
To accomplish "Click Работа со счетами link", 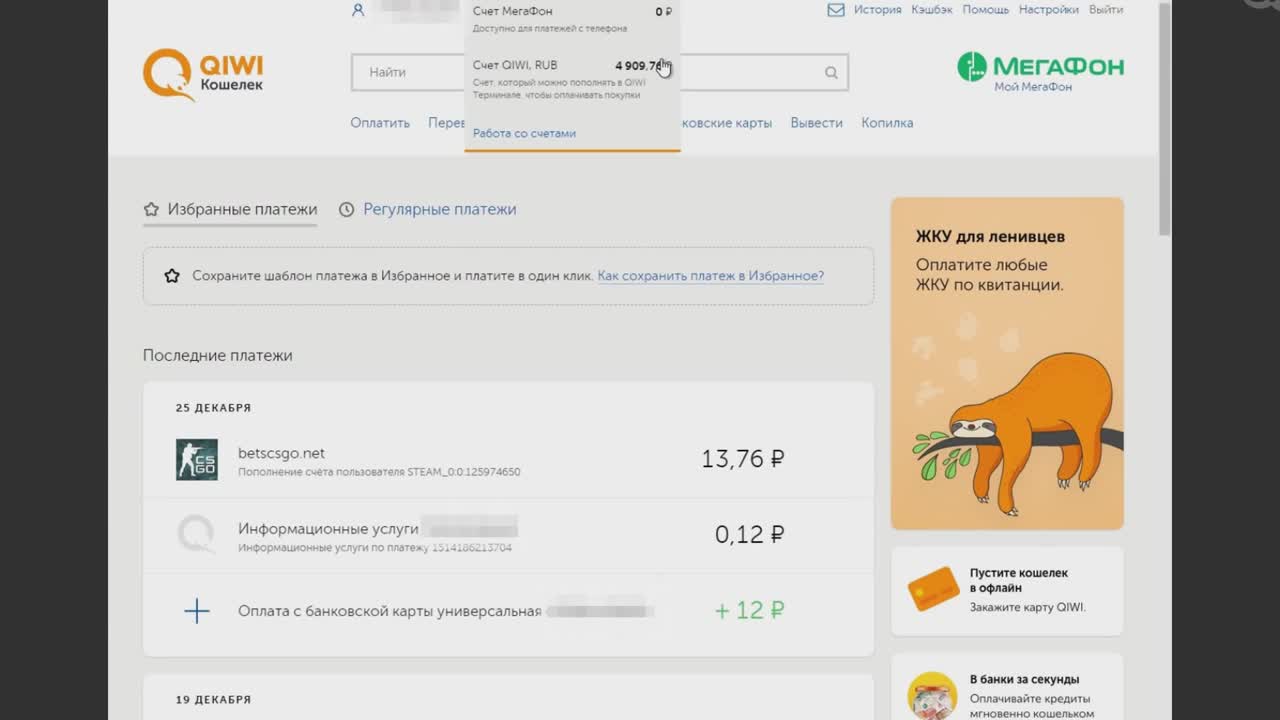I will [x=524, y=133].
